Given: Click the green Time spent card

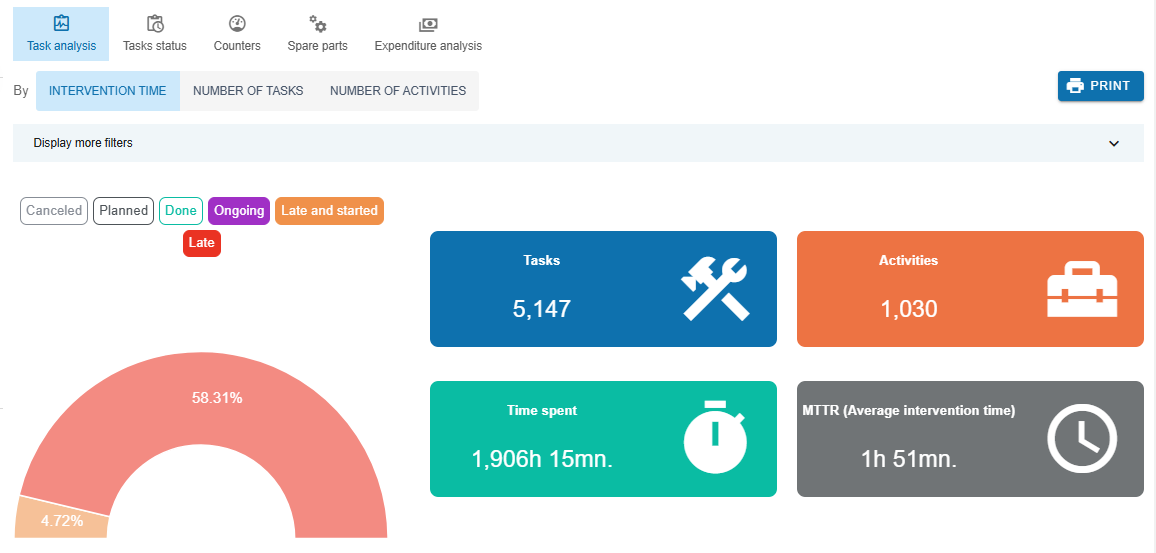Looking at the screenshot, I should tap(603, 439).
